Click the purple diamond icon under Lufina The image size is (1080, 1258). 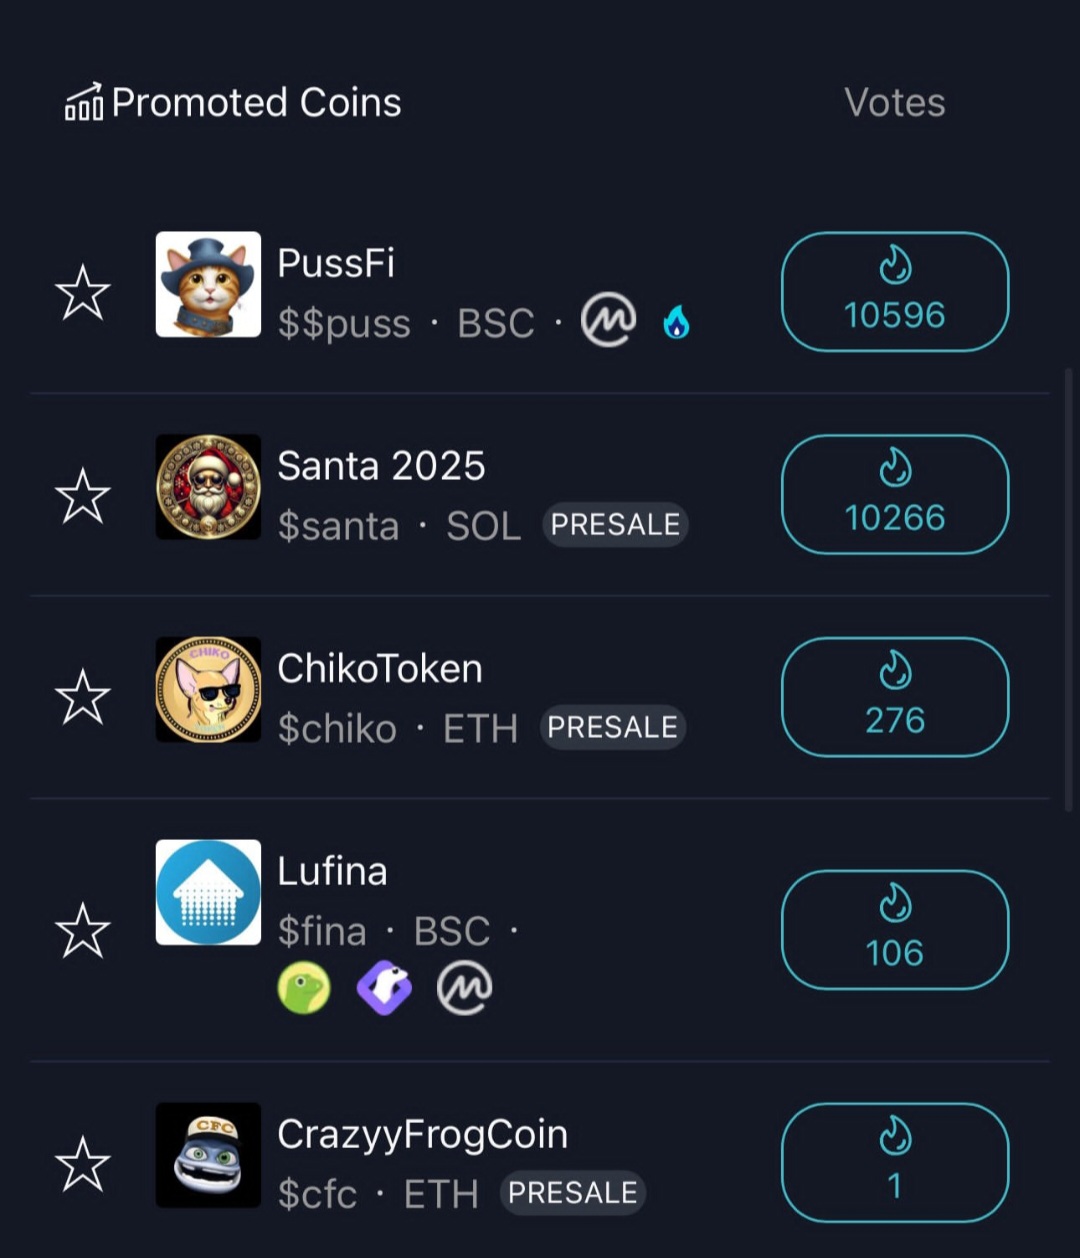(385, 988)
